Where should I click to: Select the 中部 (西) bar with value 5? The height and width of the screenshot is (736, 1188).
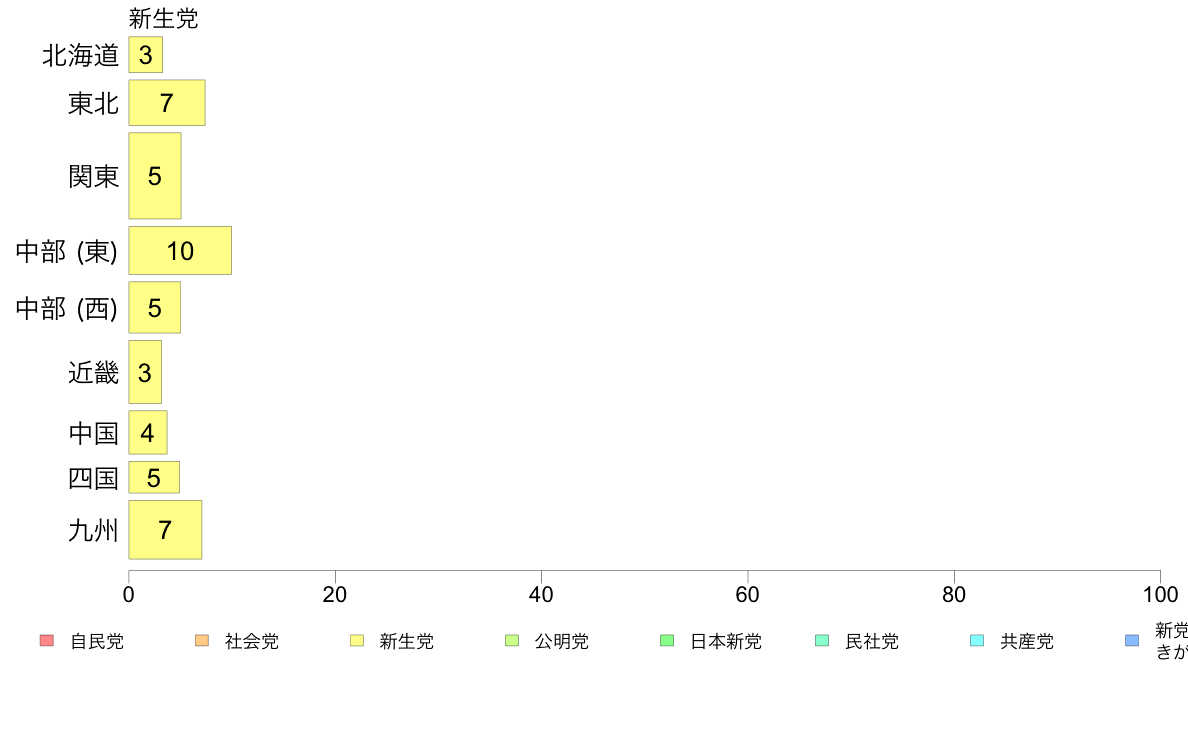click(x=155, y=307)
